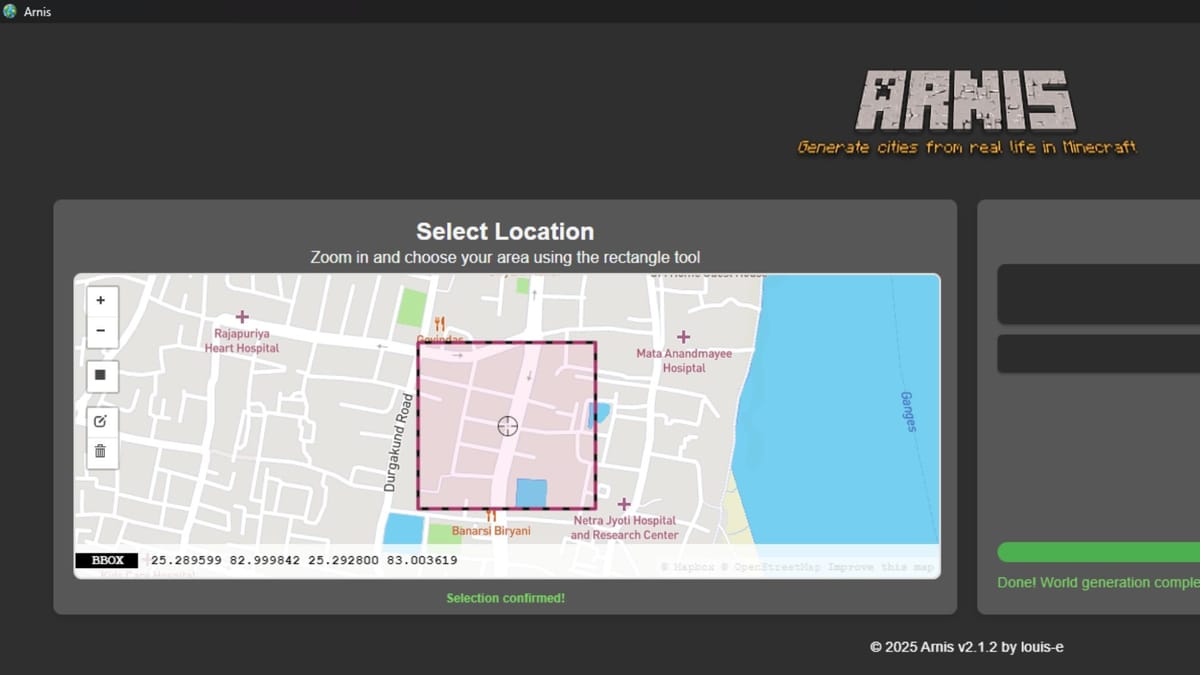
Task: Click the green progress bar
Action: coord(1098,551)
